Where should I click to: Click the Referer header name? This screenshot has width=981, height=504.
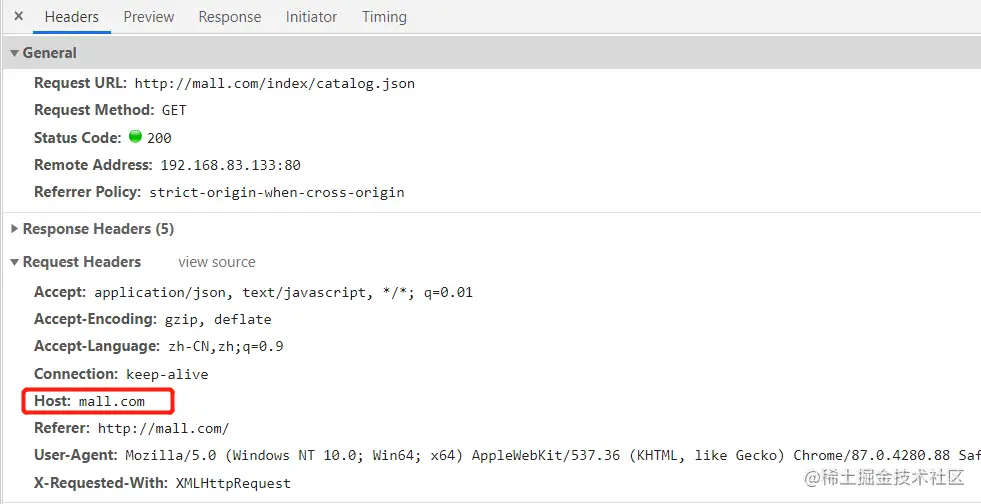[62, 428]
